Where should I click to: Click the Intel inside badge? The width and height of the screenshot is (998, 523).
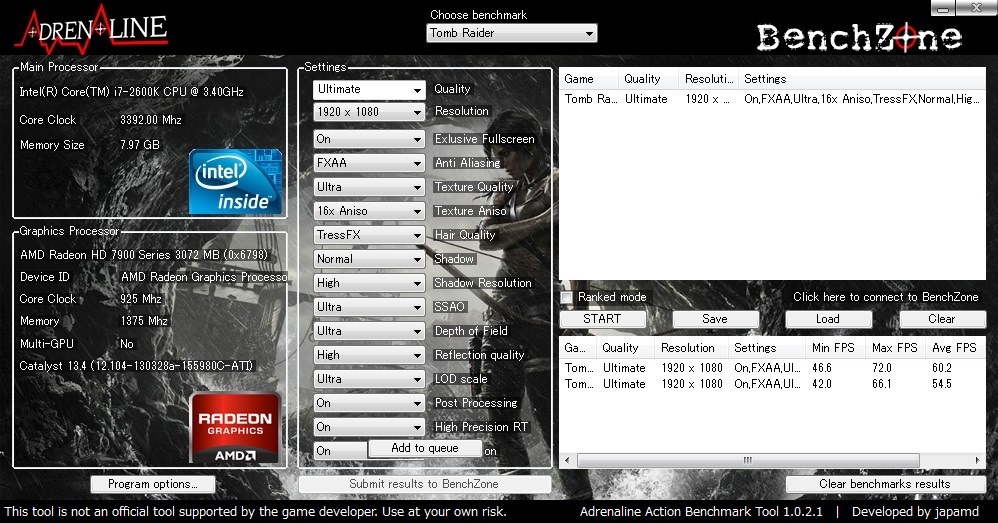click(x=235, y=182)
